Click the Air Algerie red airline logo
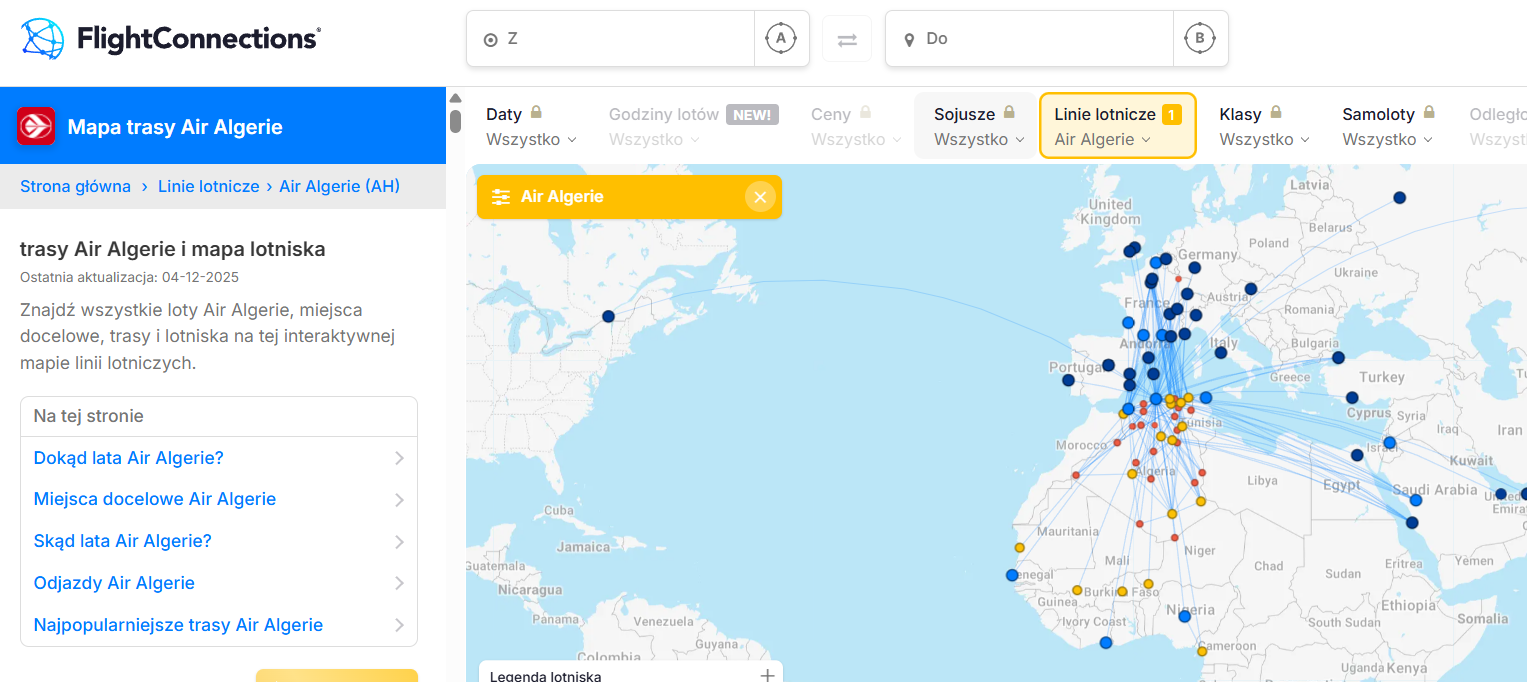This screenshot has height=682, width=1527. [36, 127]
